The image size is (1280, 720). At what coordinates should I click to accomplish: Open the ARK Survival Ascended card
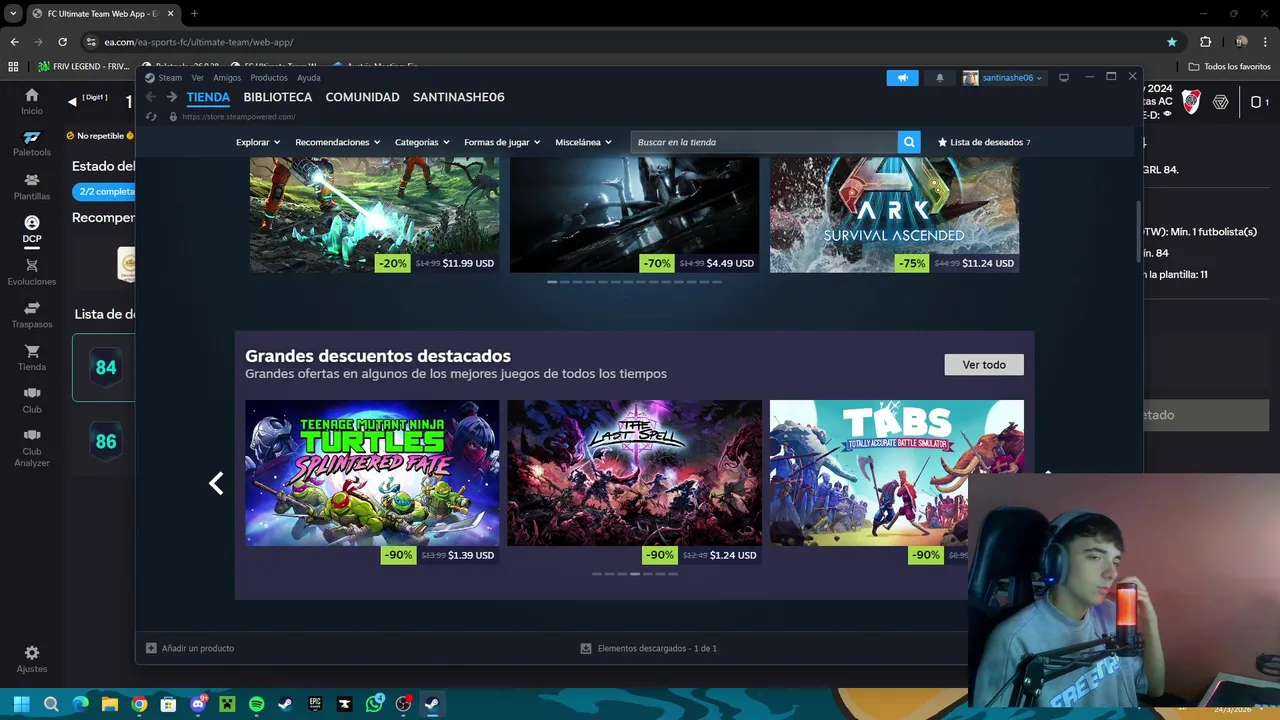[x=895, y=214]
